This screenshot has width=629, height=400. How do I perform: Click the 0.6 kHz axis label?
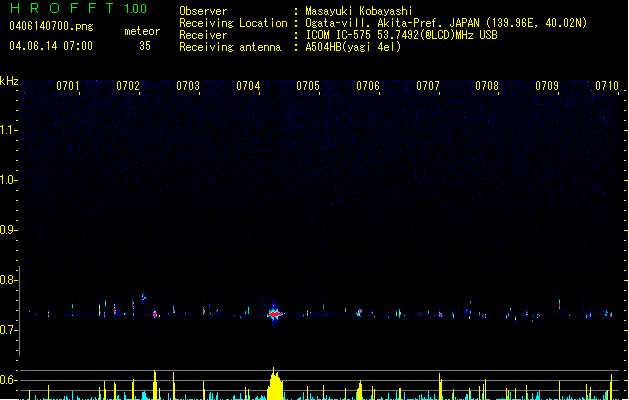[8, 380]
